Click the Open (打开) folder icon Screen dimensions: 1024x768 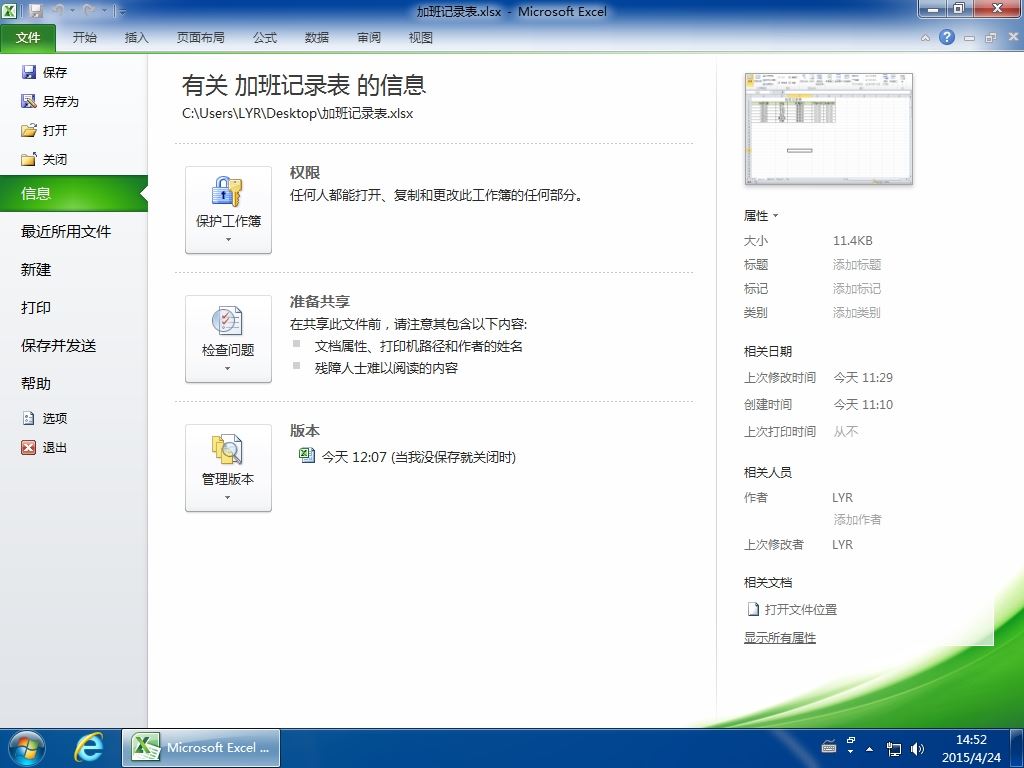tap(29, 130)
